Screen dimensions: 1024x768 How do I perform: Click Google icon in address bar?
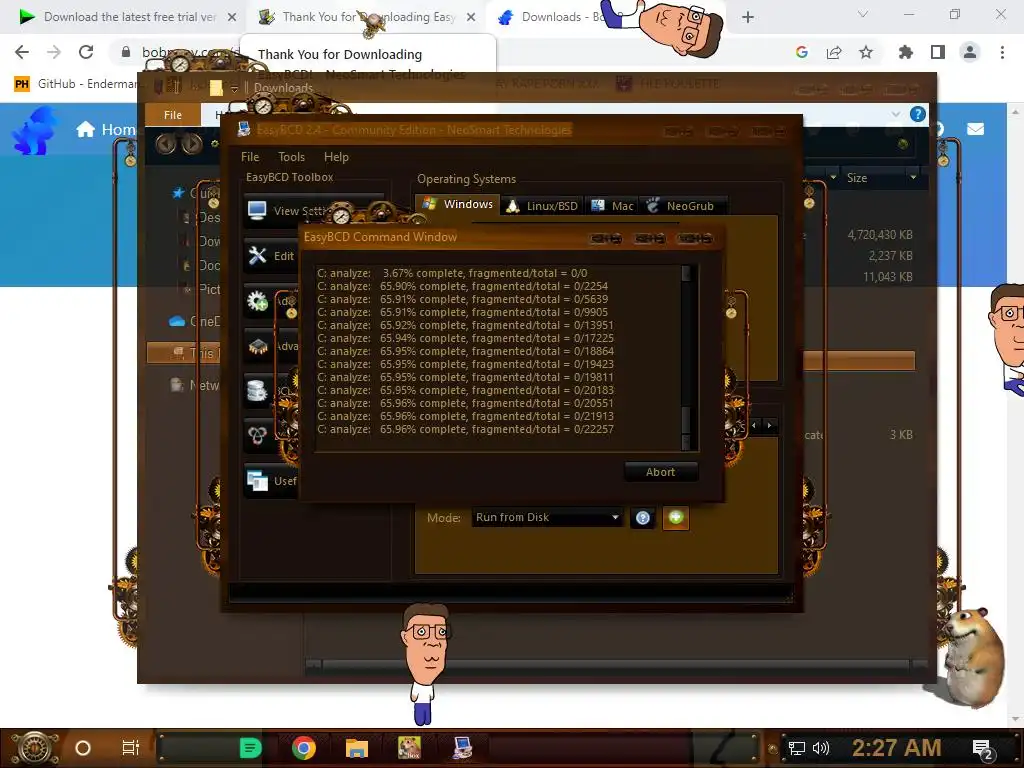tap(802, 52)
